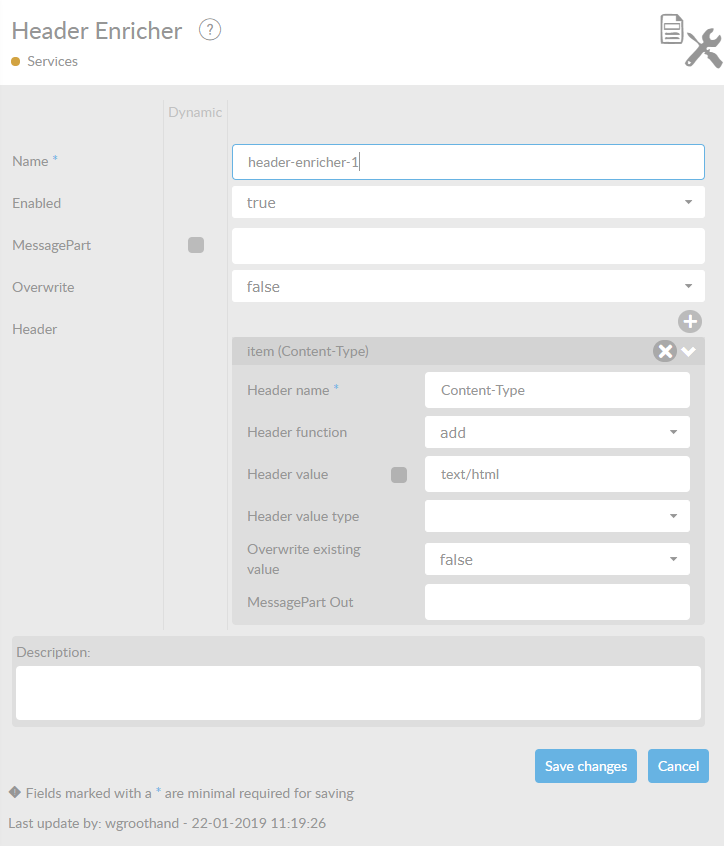Collapse the Content-Type item using chevron
The height and width of the screenshot is (846, 724).
[x=689, y=351]
